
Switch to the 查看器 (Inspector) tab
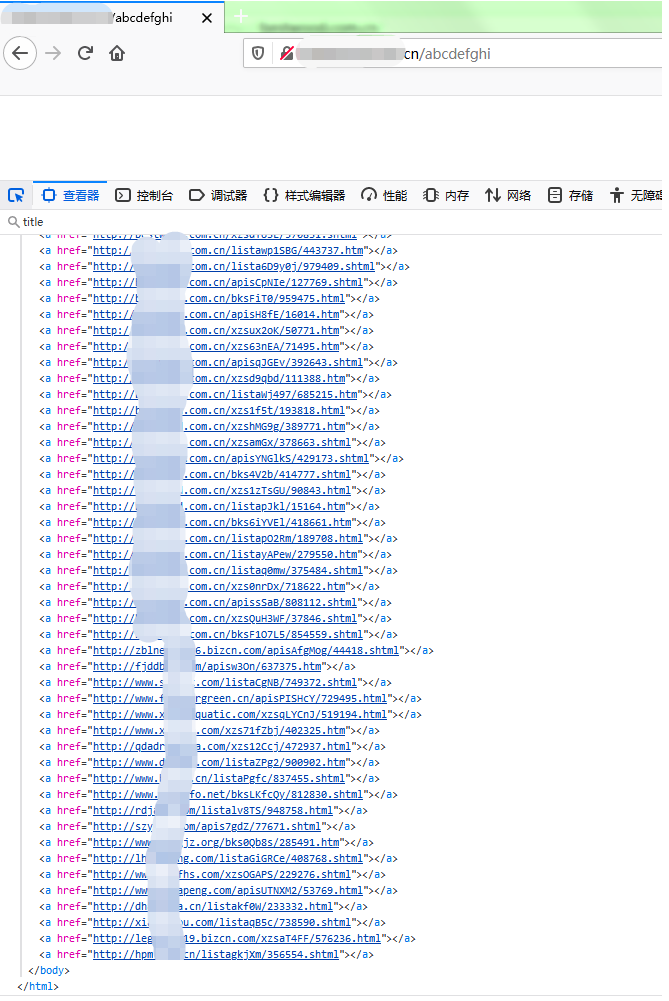point(70,195)
